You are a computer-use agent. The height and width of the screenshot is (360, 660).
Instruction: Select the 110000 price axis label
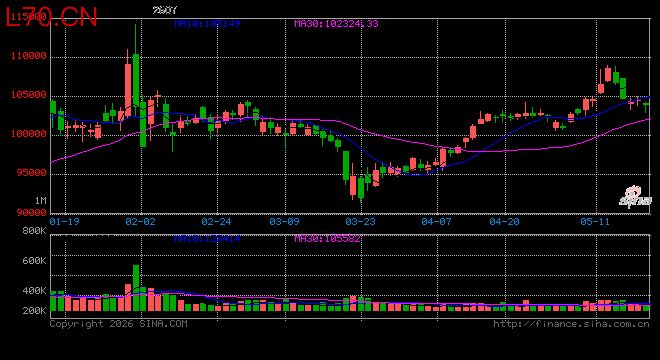click(x=29, y=56)
